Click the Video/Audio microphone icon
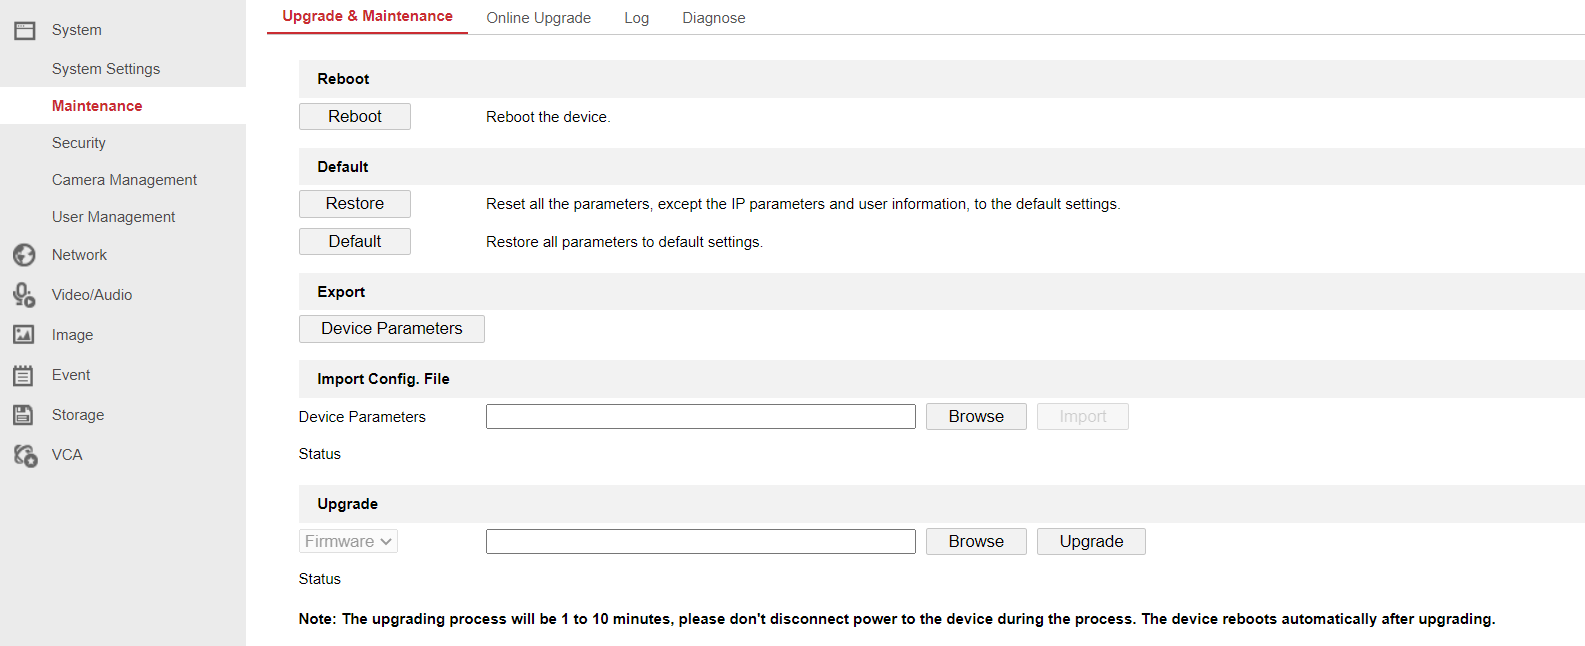The image size is (1585, 646). 25,295
